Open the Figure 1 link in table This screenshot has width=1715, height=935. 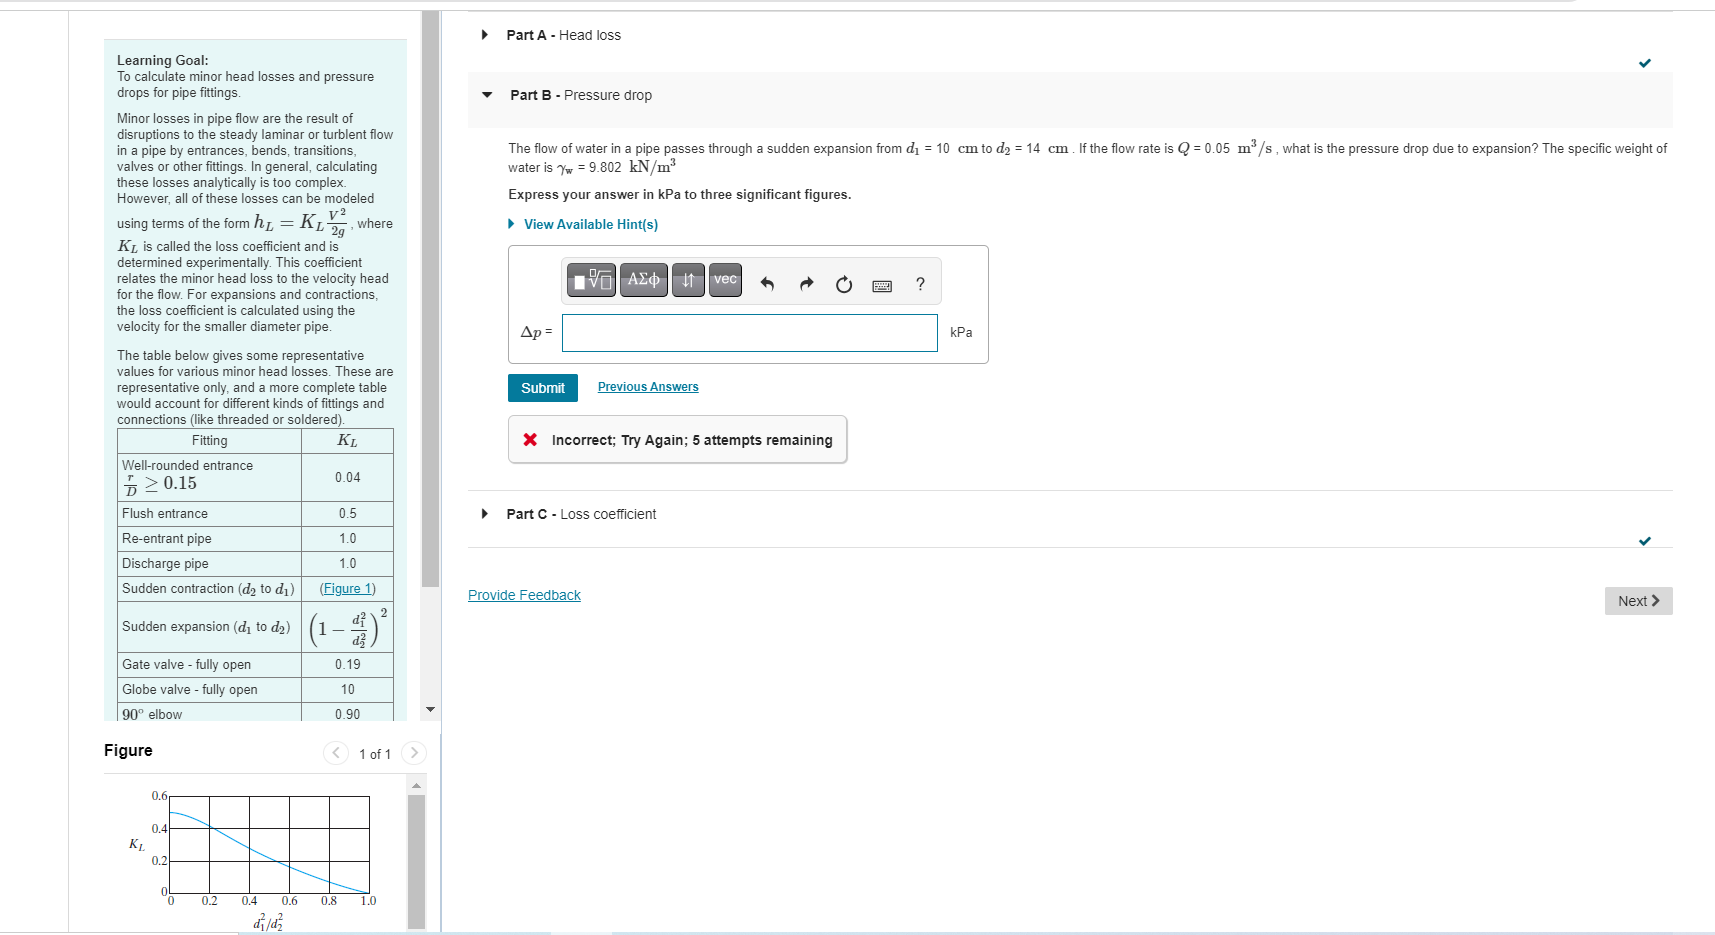347,589
